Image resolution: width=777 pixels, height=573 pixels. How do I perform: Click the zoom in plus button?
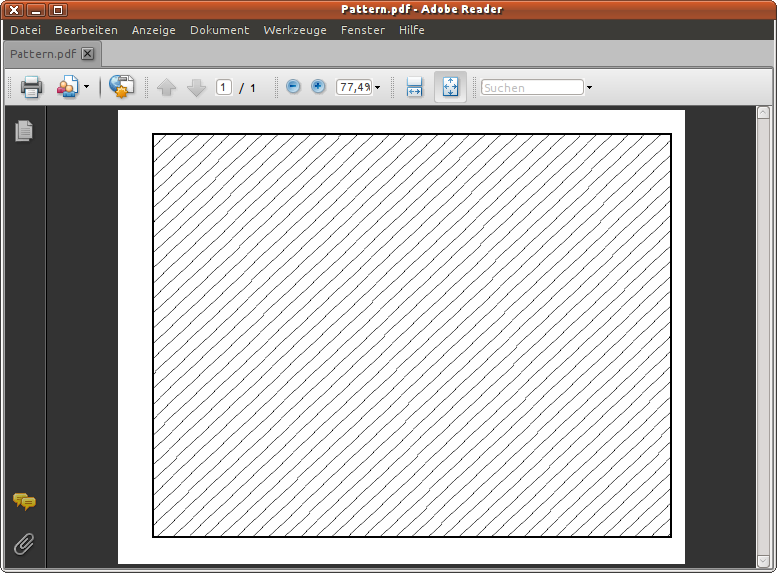point(318,87)
